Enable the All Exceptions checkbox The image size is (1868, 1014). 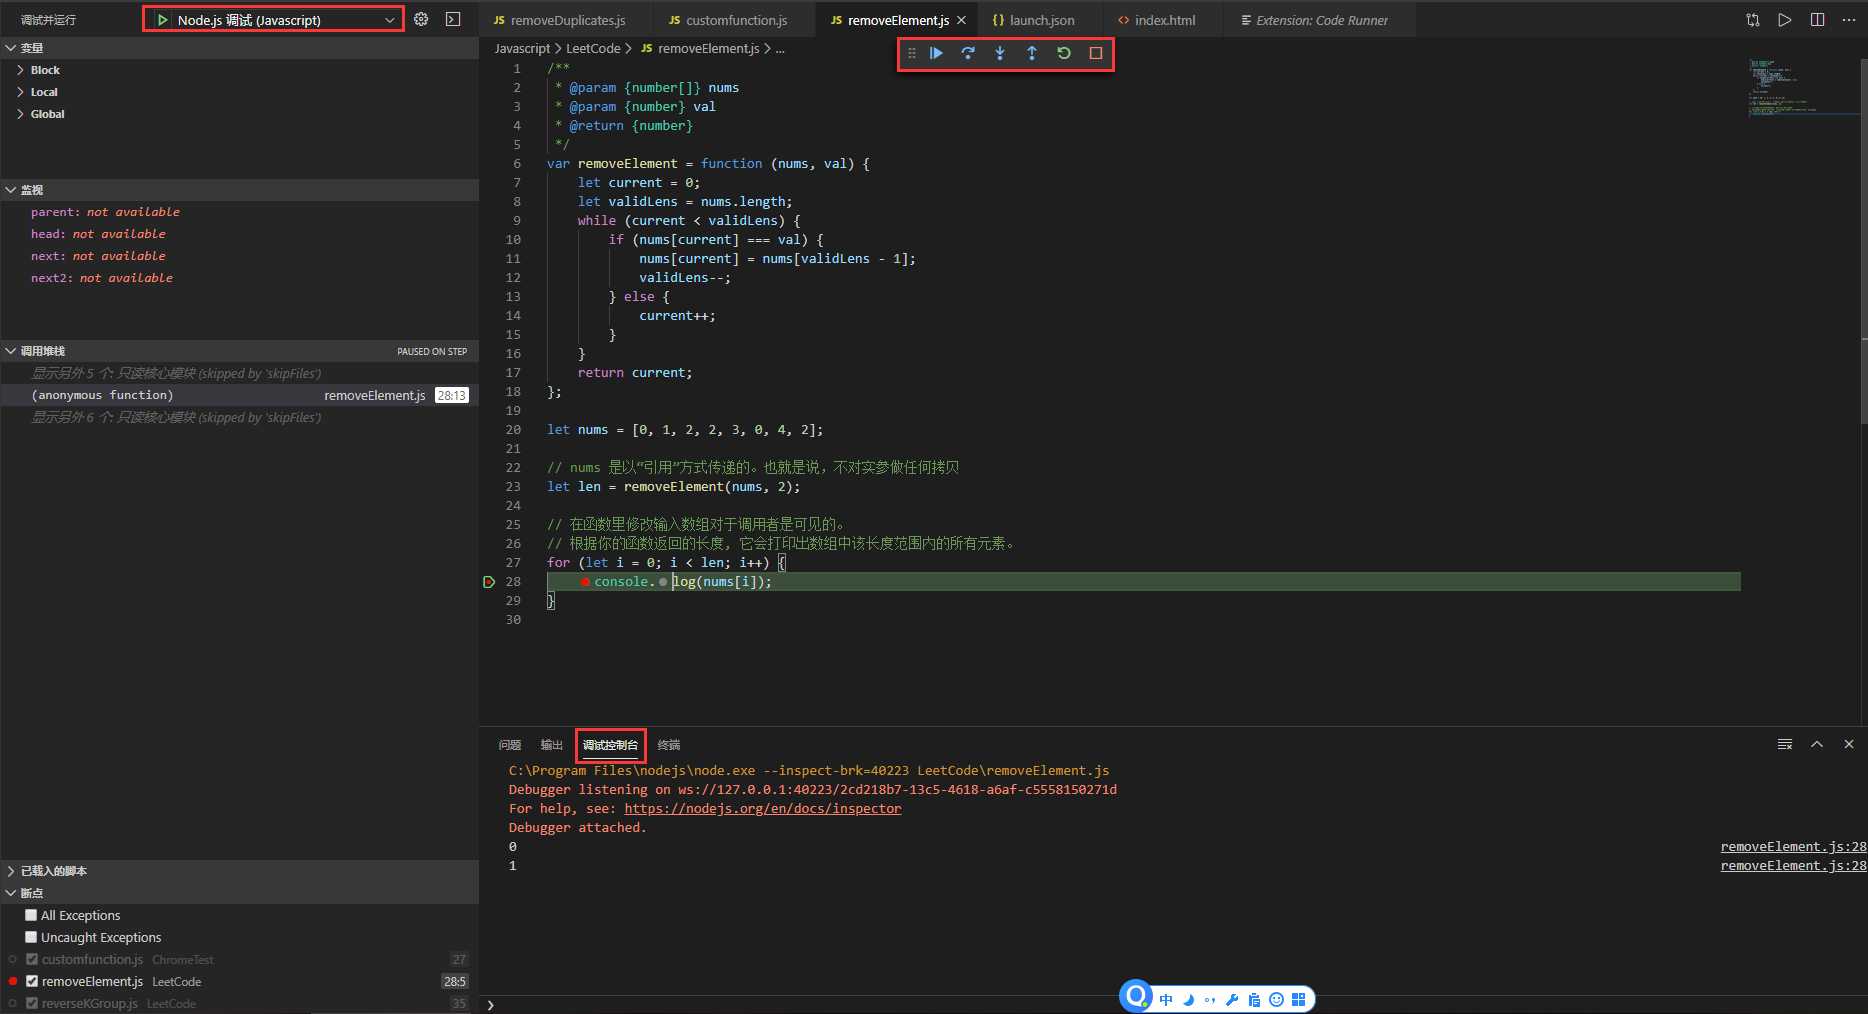[31, 915]
